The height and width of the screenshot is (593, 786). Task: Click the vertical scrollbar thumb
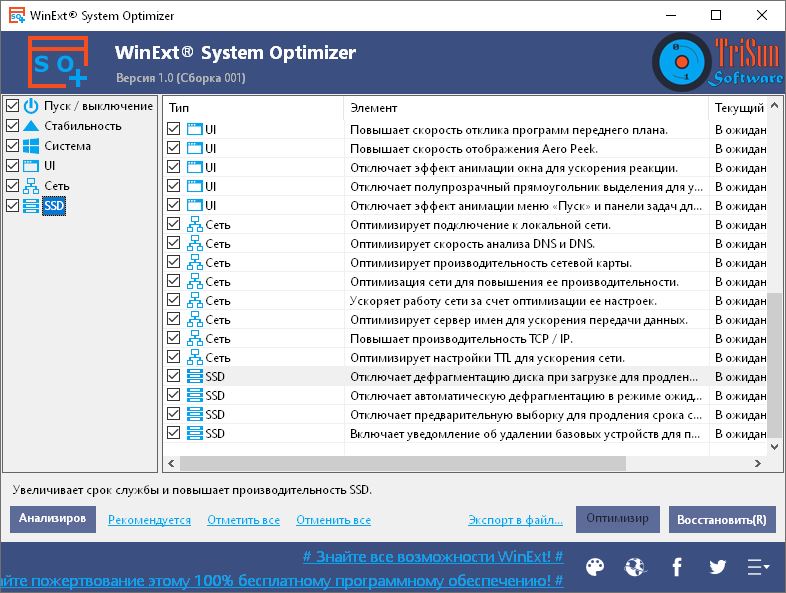click(x=775, y=366)
